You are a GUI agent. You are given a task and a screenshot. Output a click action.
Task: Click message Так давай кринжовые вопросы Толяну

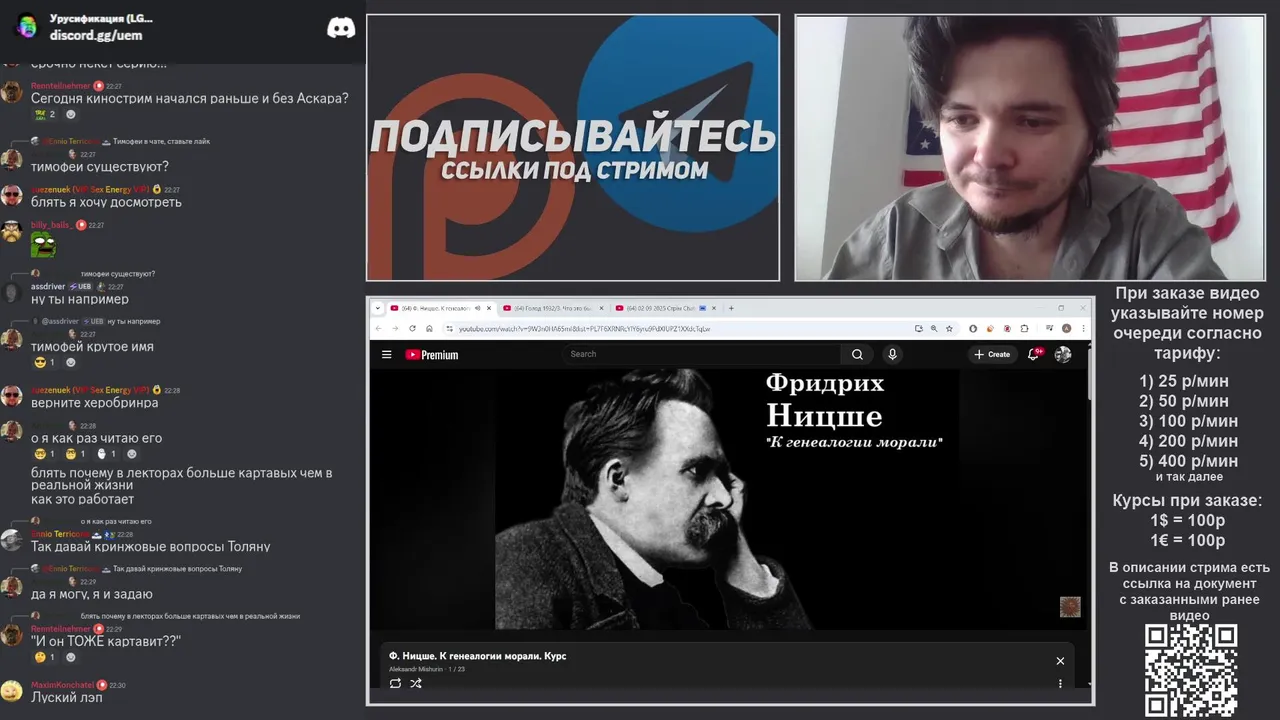151,547
